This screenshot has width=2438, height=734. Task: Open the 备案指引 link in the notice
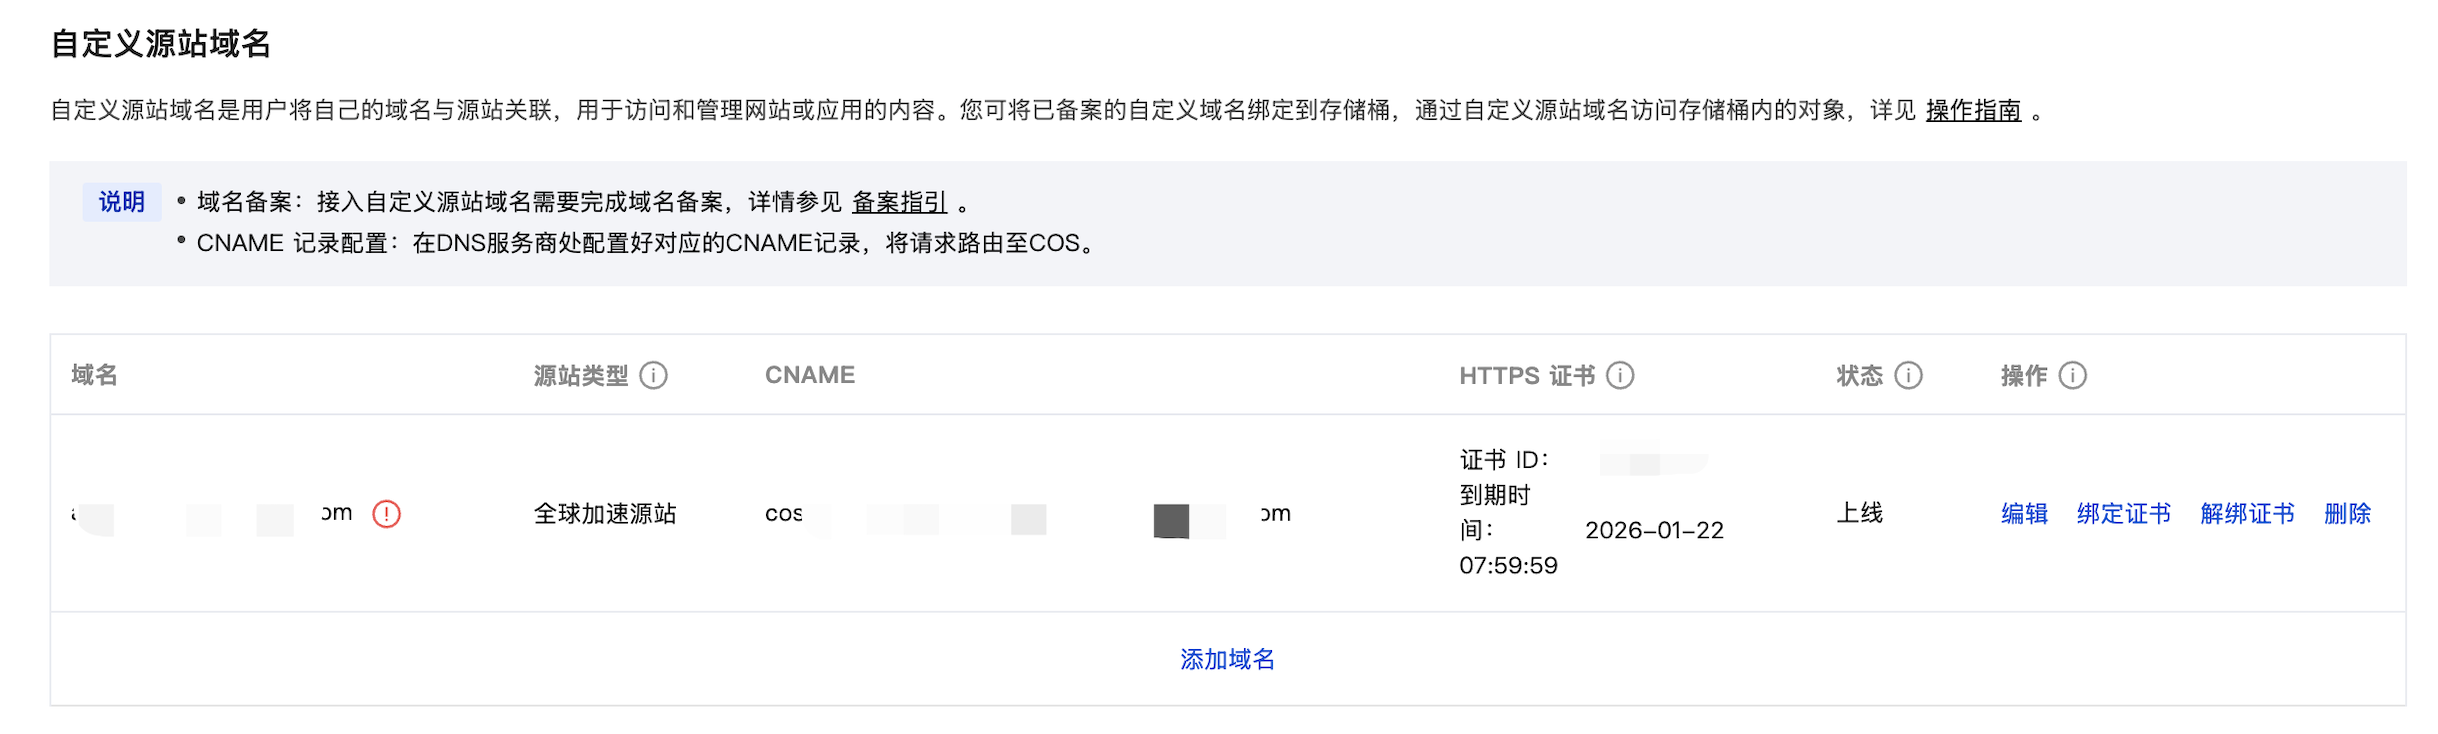[x=899, y=202]
